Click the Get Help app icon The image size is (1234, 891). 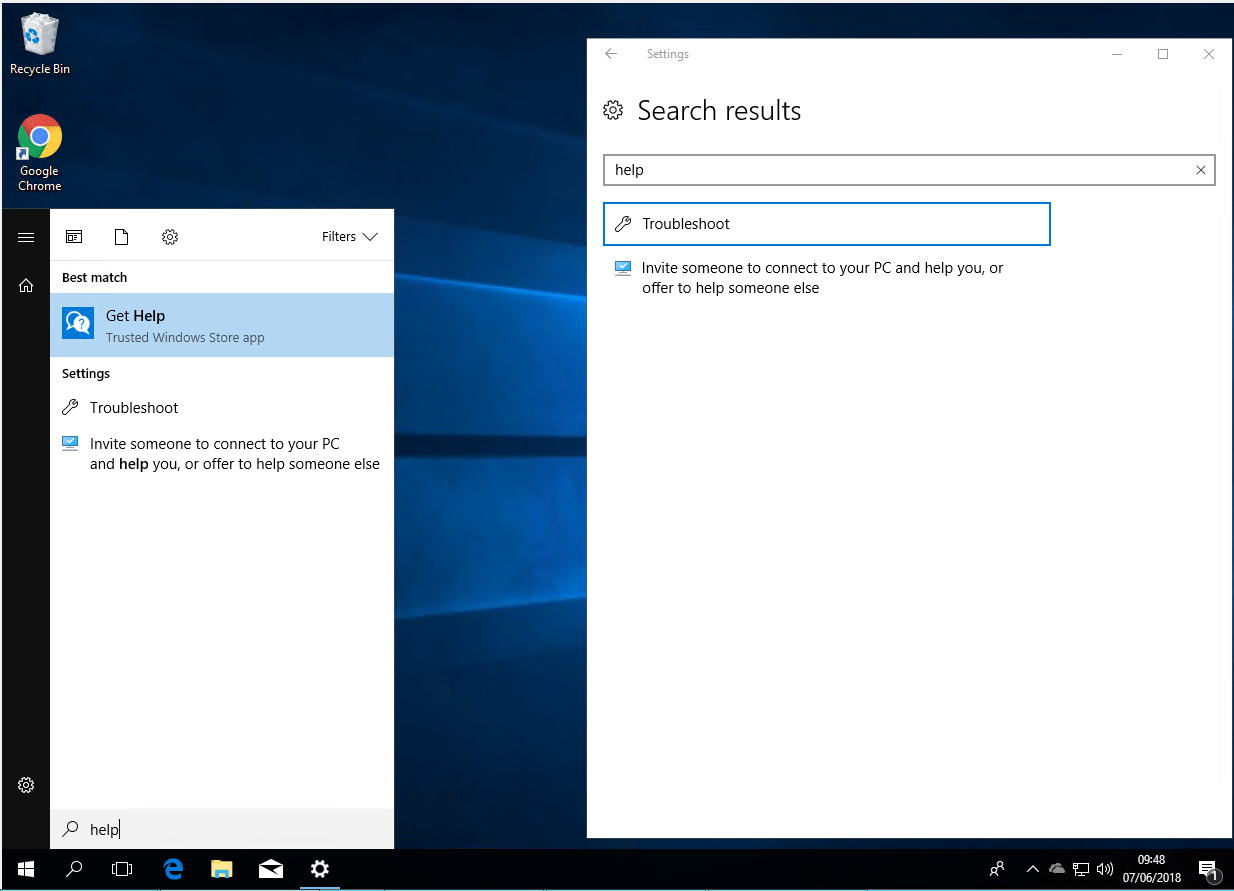[x=78, y=324]
